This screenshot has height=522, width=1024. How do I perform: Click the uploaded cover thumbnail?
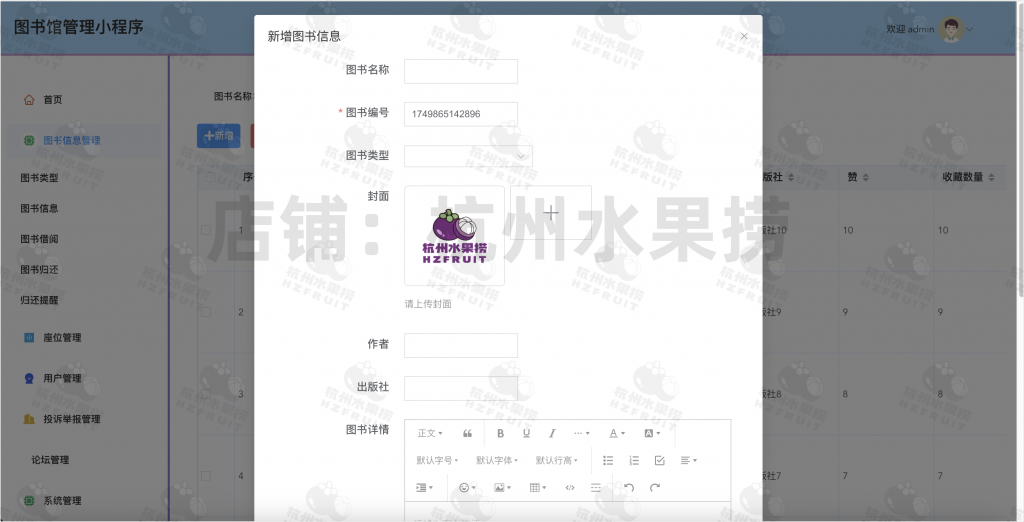tap(454, 236)
